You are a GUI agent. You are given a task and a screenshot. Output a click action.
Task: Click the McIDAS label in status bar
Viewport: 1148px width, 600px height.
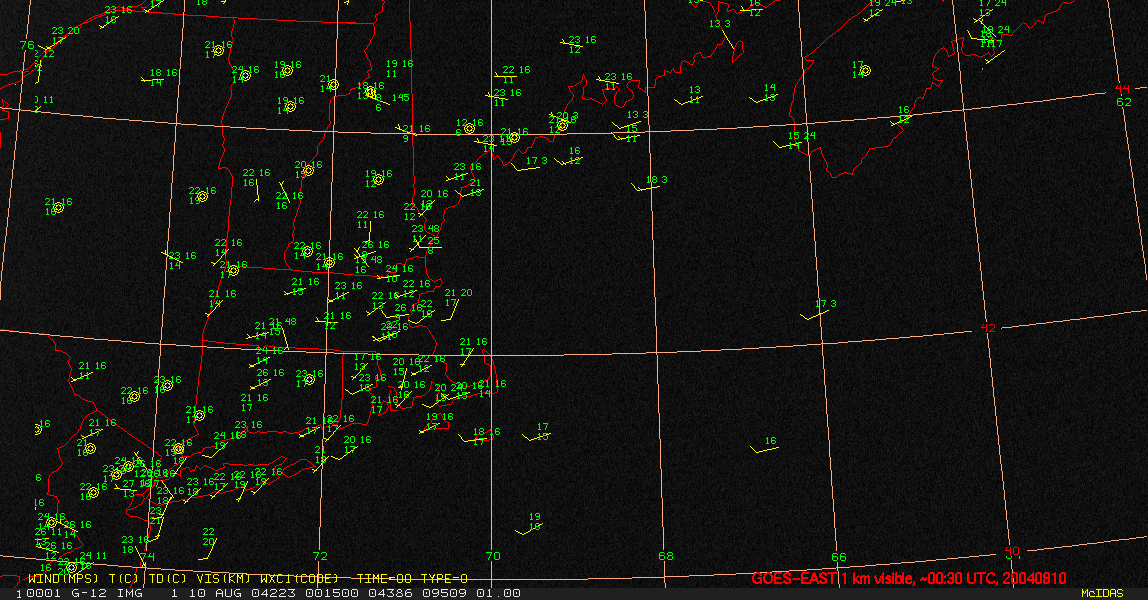[1102, 593]
